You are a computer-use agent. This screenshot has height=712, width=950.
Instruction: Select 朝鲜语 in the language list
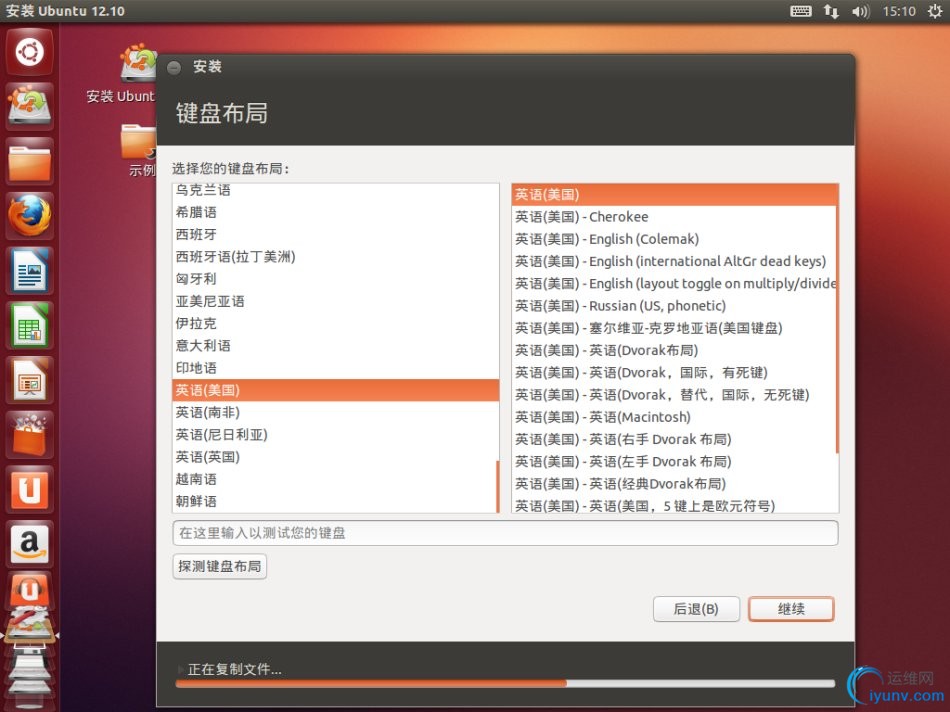coord(334,501)
